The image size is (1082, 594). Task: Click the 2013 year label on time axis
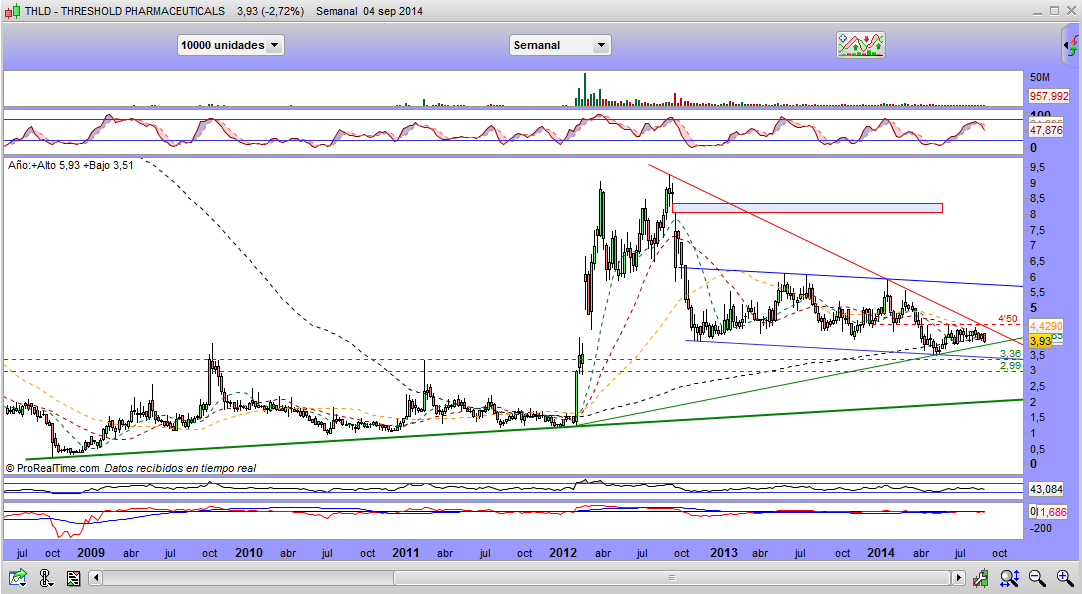724,553
